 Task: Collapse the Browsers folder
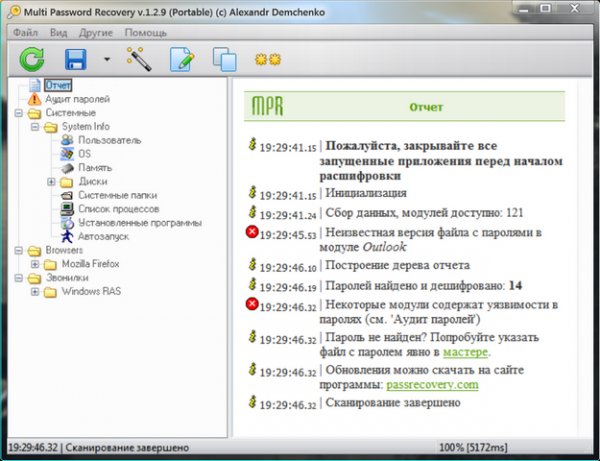[x=18, y=250]
